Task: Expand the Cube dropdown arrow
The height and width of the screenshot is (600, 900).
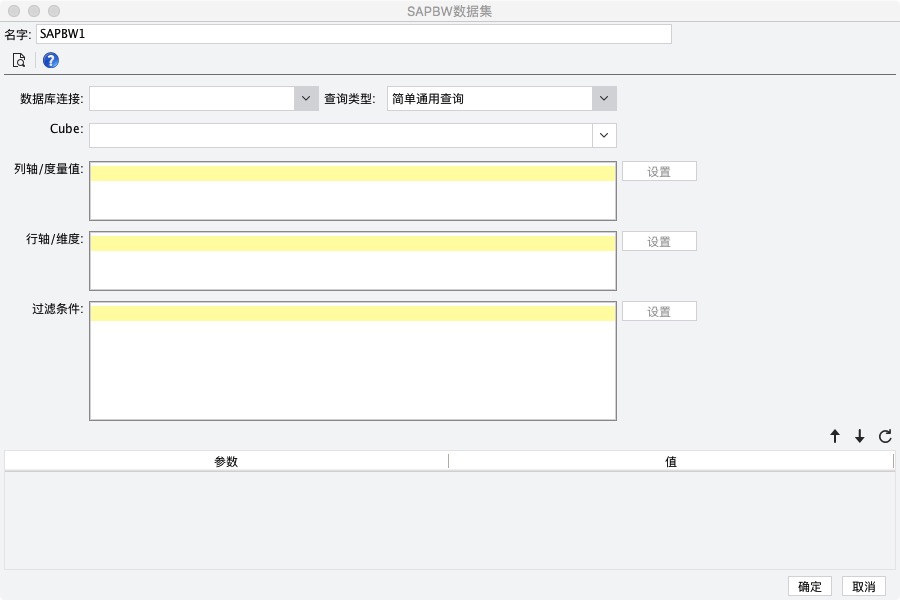Action: click(604, 136)
